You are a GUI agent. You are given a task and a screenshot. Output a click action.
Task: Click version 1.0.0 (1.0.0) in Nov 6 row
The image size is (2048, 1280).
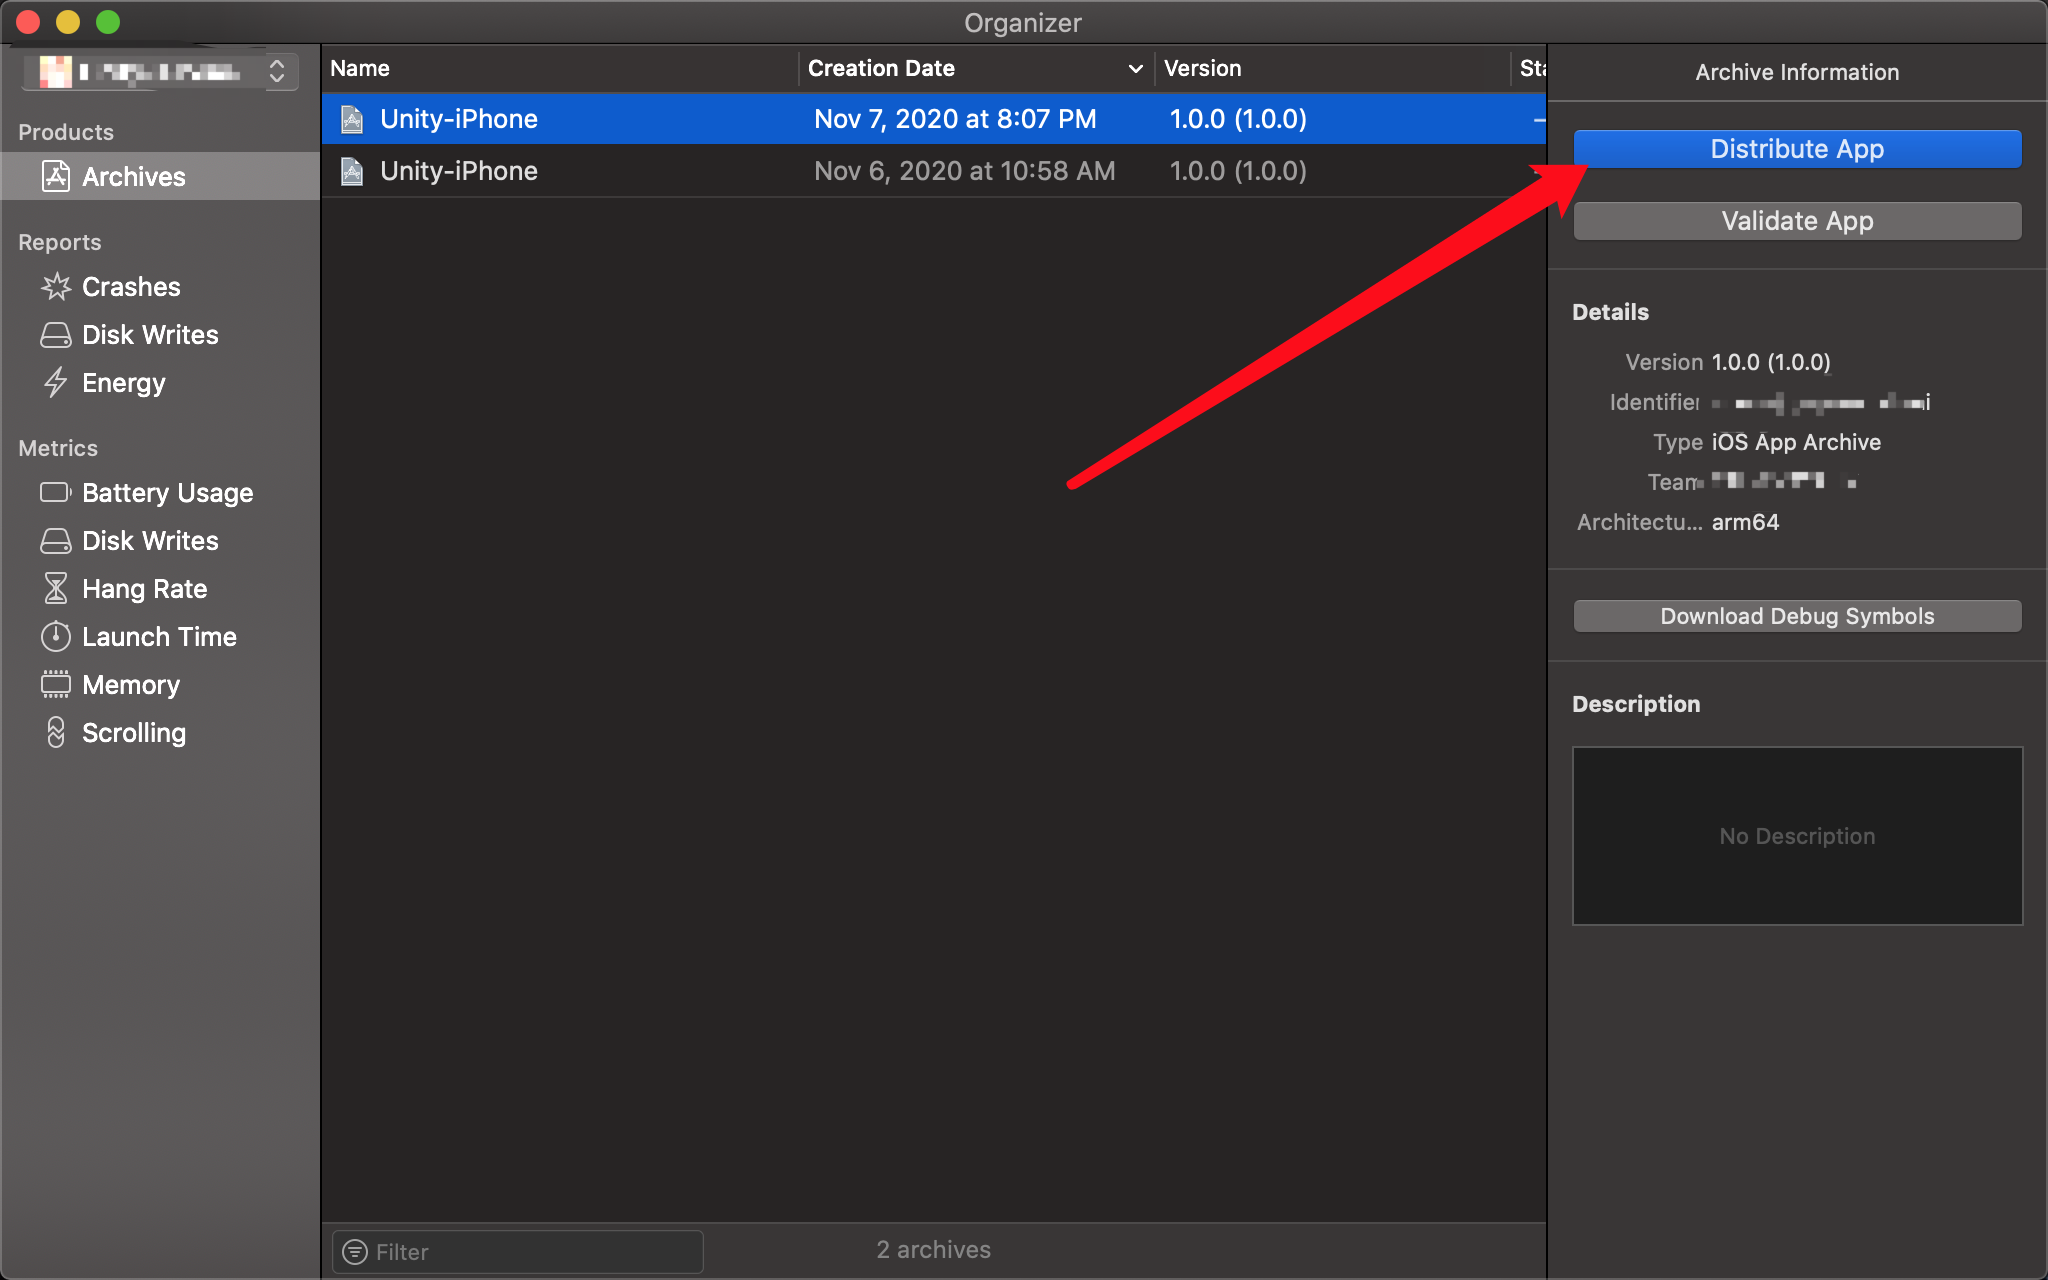pos(1238,171)
